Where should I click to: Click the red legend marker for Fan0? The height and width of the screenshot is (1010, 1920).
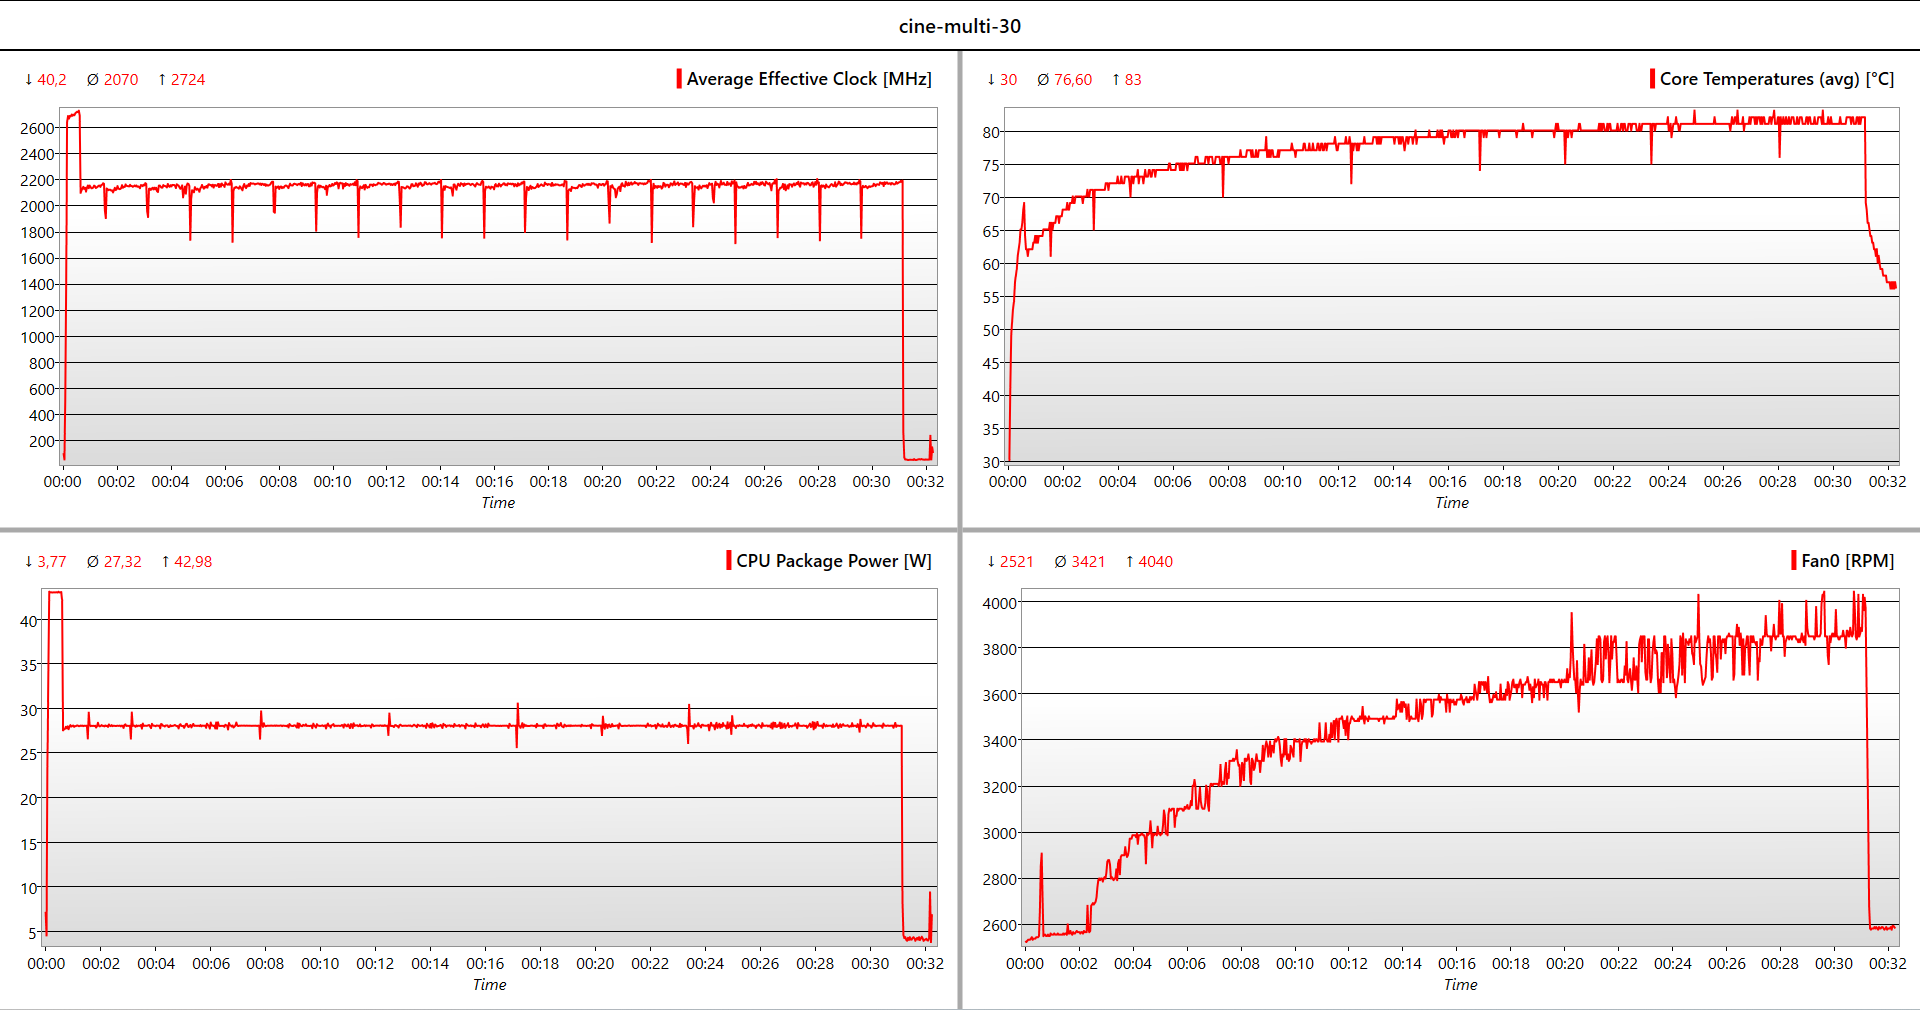point(1795,561)
